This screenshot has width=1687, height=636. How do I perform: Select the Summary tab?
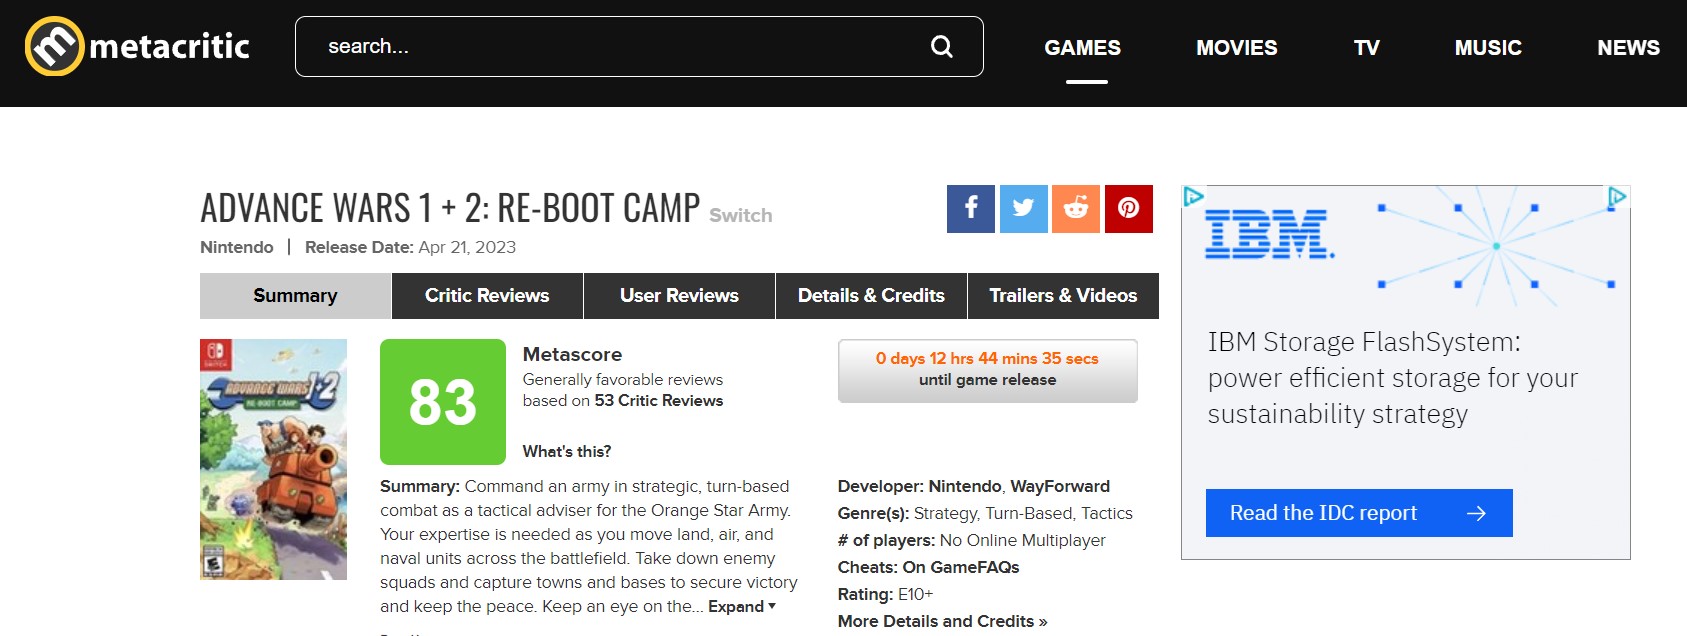click(295, 296)
